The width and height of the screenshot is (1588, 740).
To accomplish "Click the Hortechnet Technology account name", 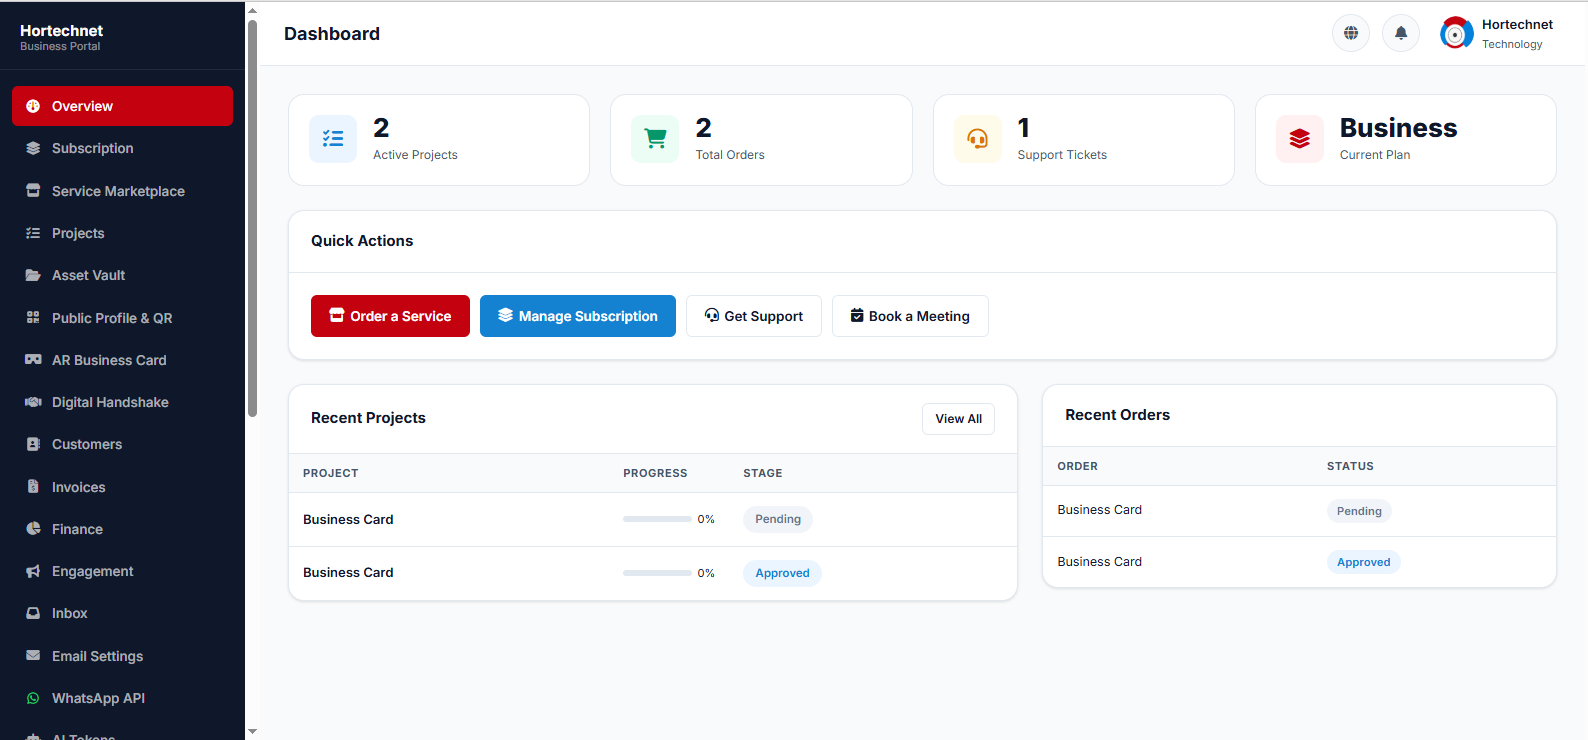I will 1517,33.
